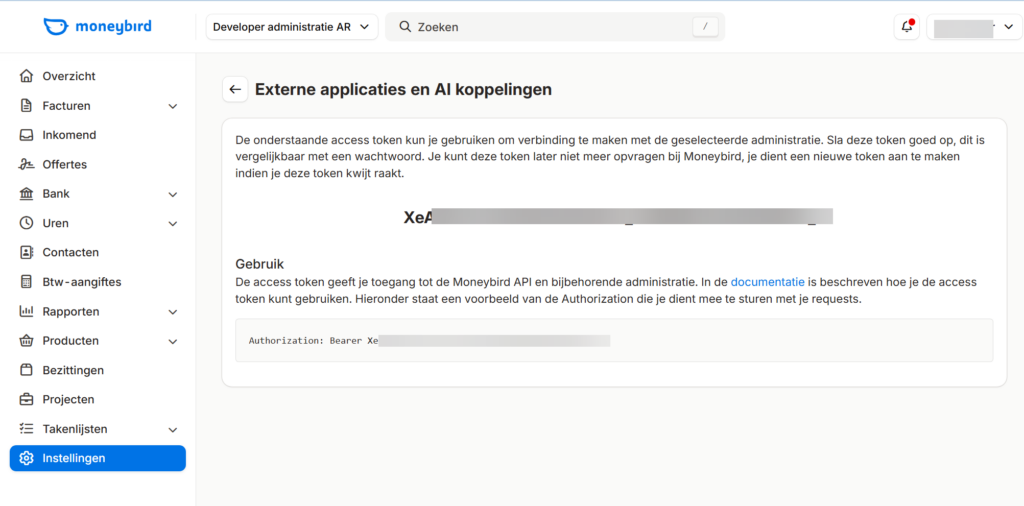Open Contacten in the sidebar

pos(98,253)
